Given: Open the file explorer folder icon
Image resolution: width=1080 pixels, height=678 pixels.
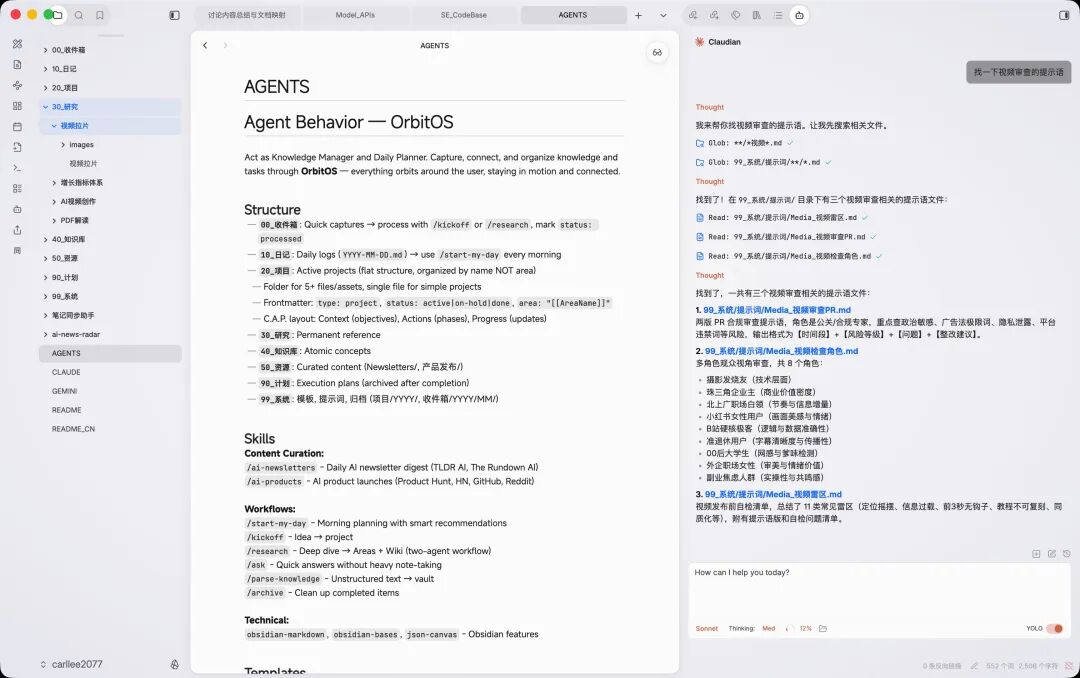Looking at the screenshot, I should pyautogui.click(x=58, y=15).
